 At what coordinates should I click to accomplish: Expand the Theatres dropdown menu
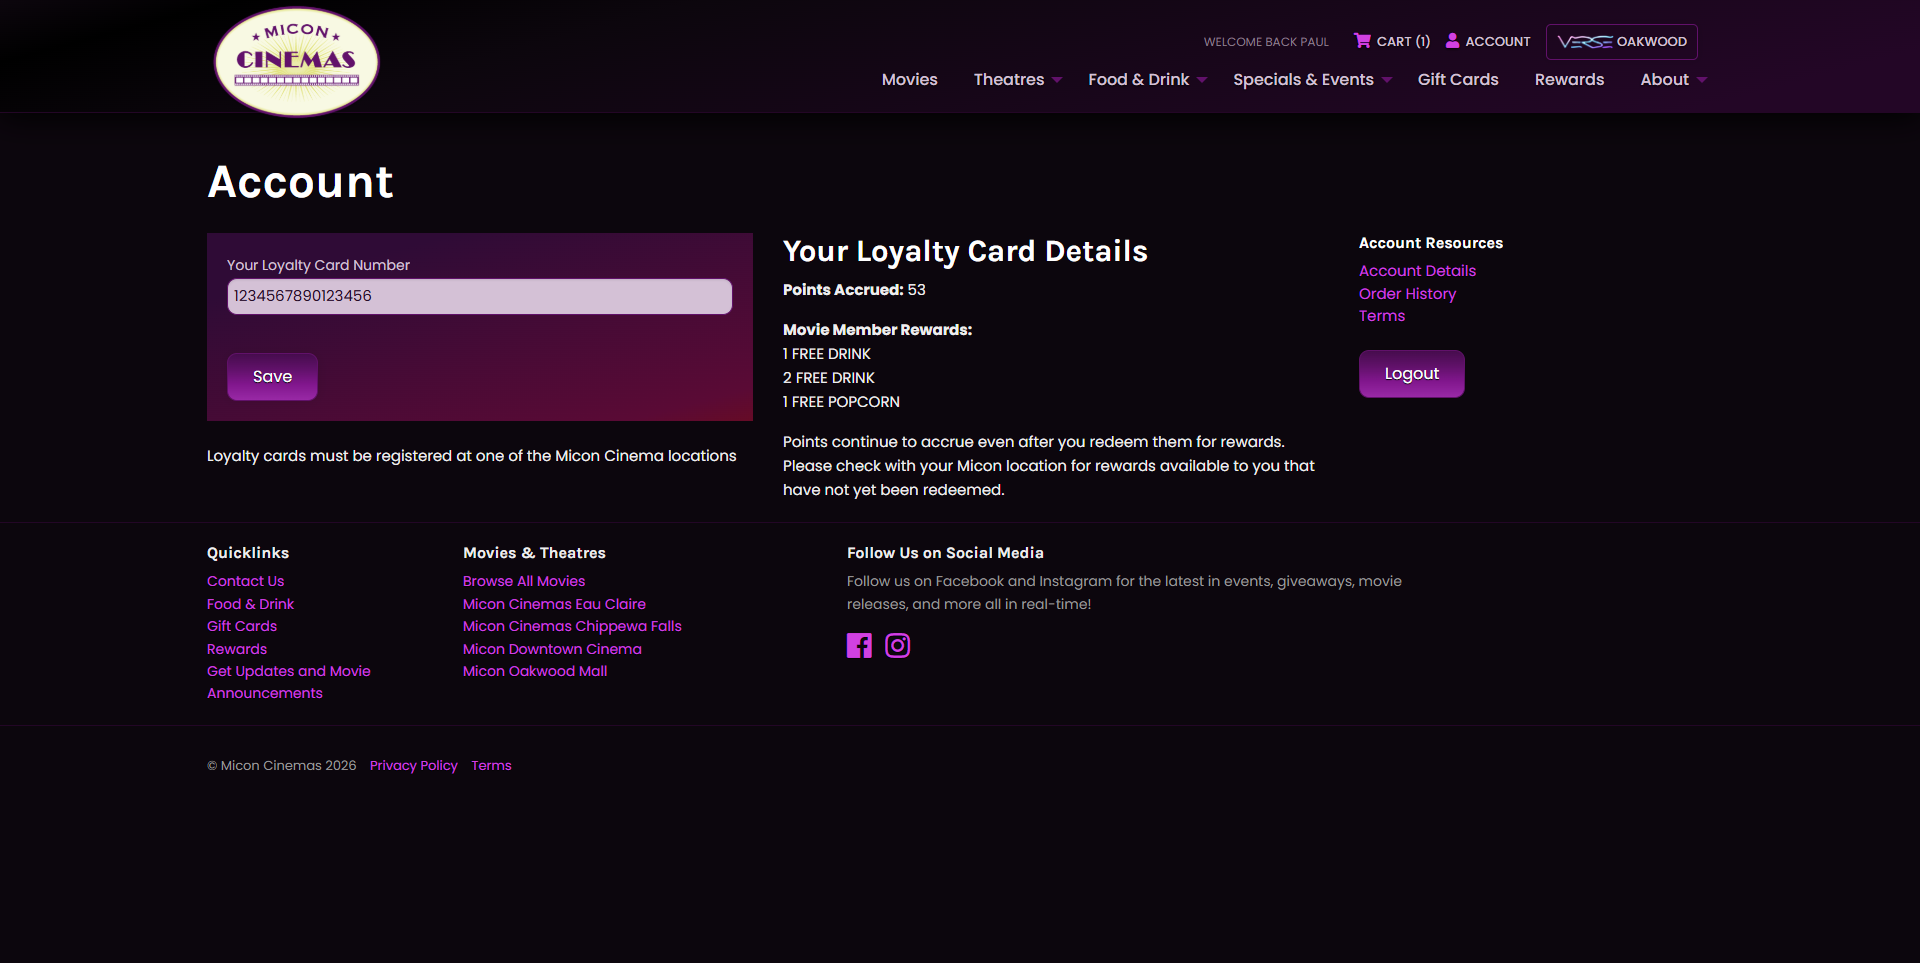point(1016,80)
